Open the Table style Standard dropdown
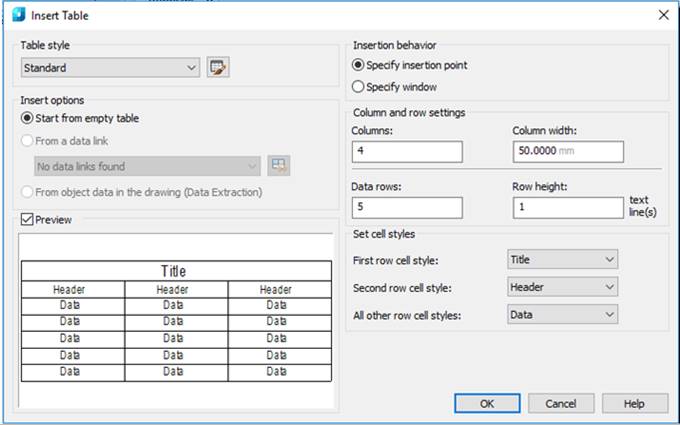 click(110, 68)
